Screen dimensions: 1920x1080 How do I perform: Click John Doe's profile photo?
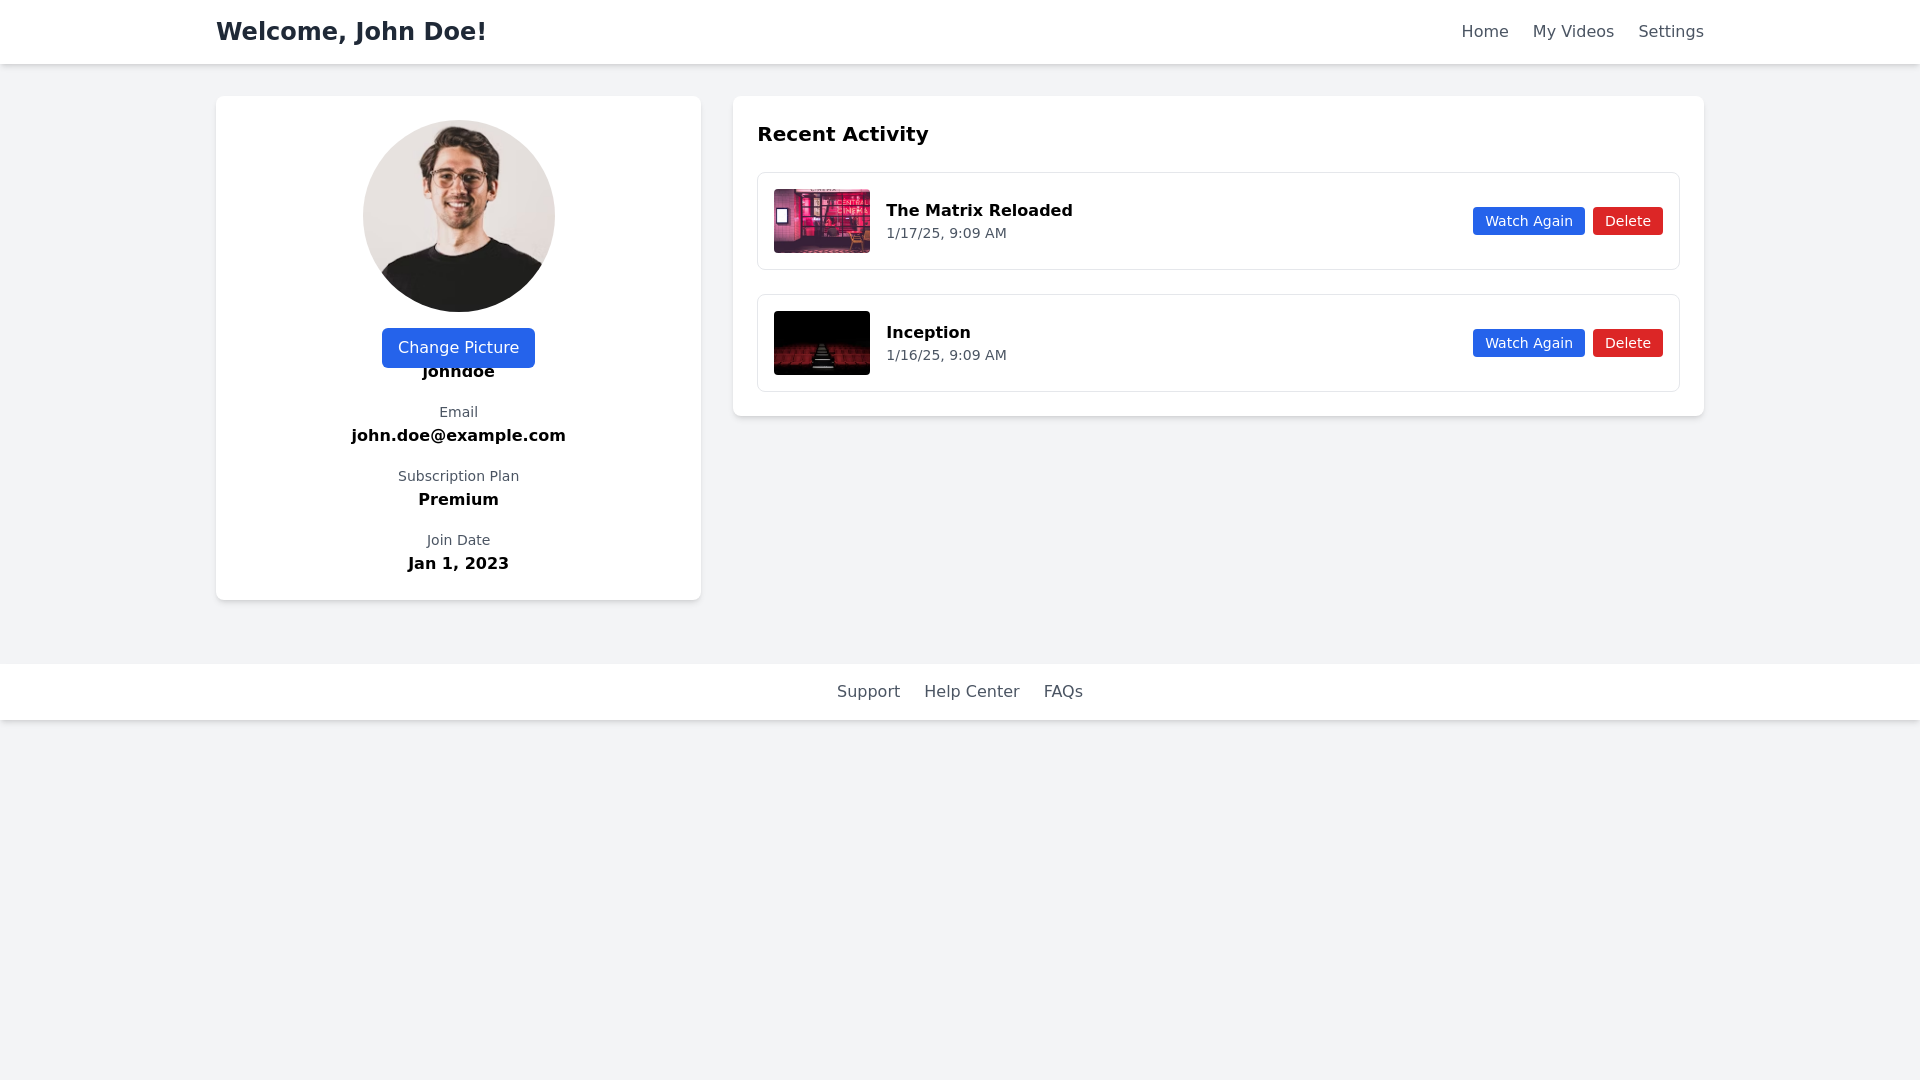pyautogui.click(x=458, y=216)
